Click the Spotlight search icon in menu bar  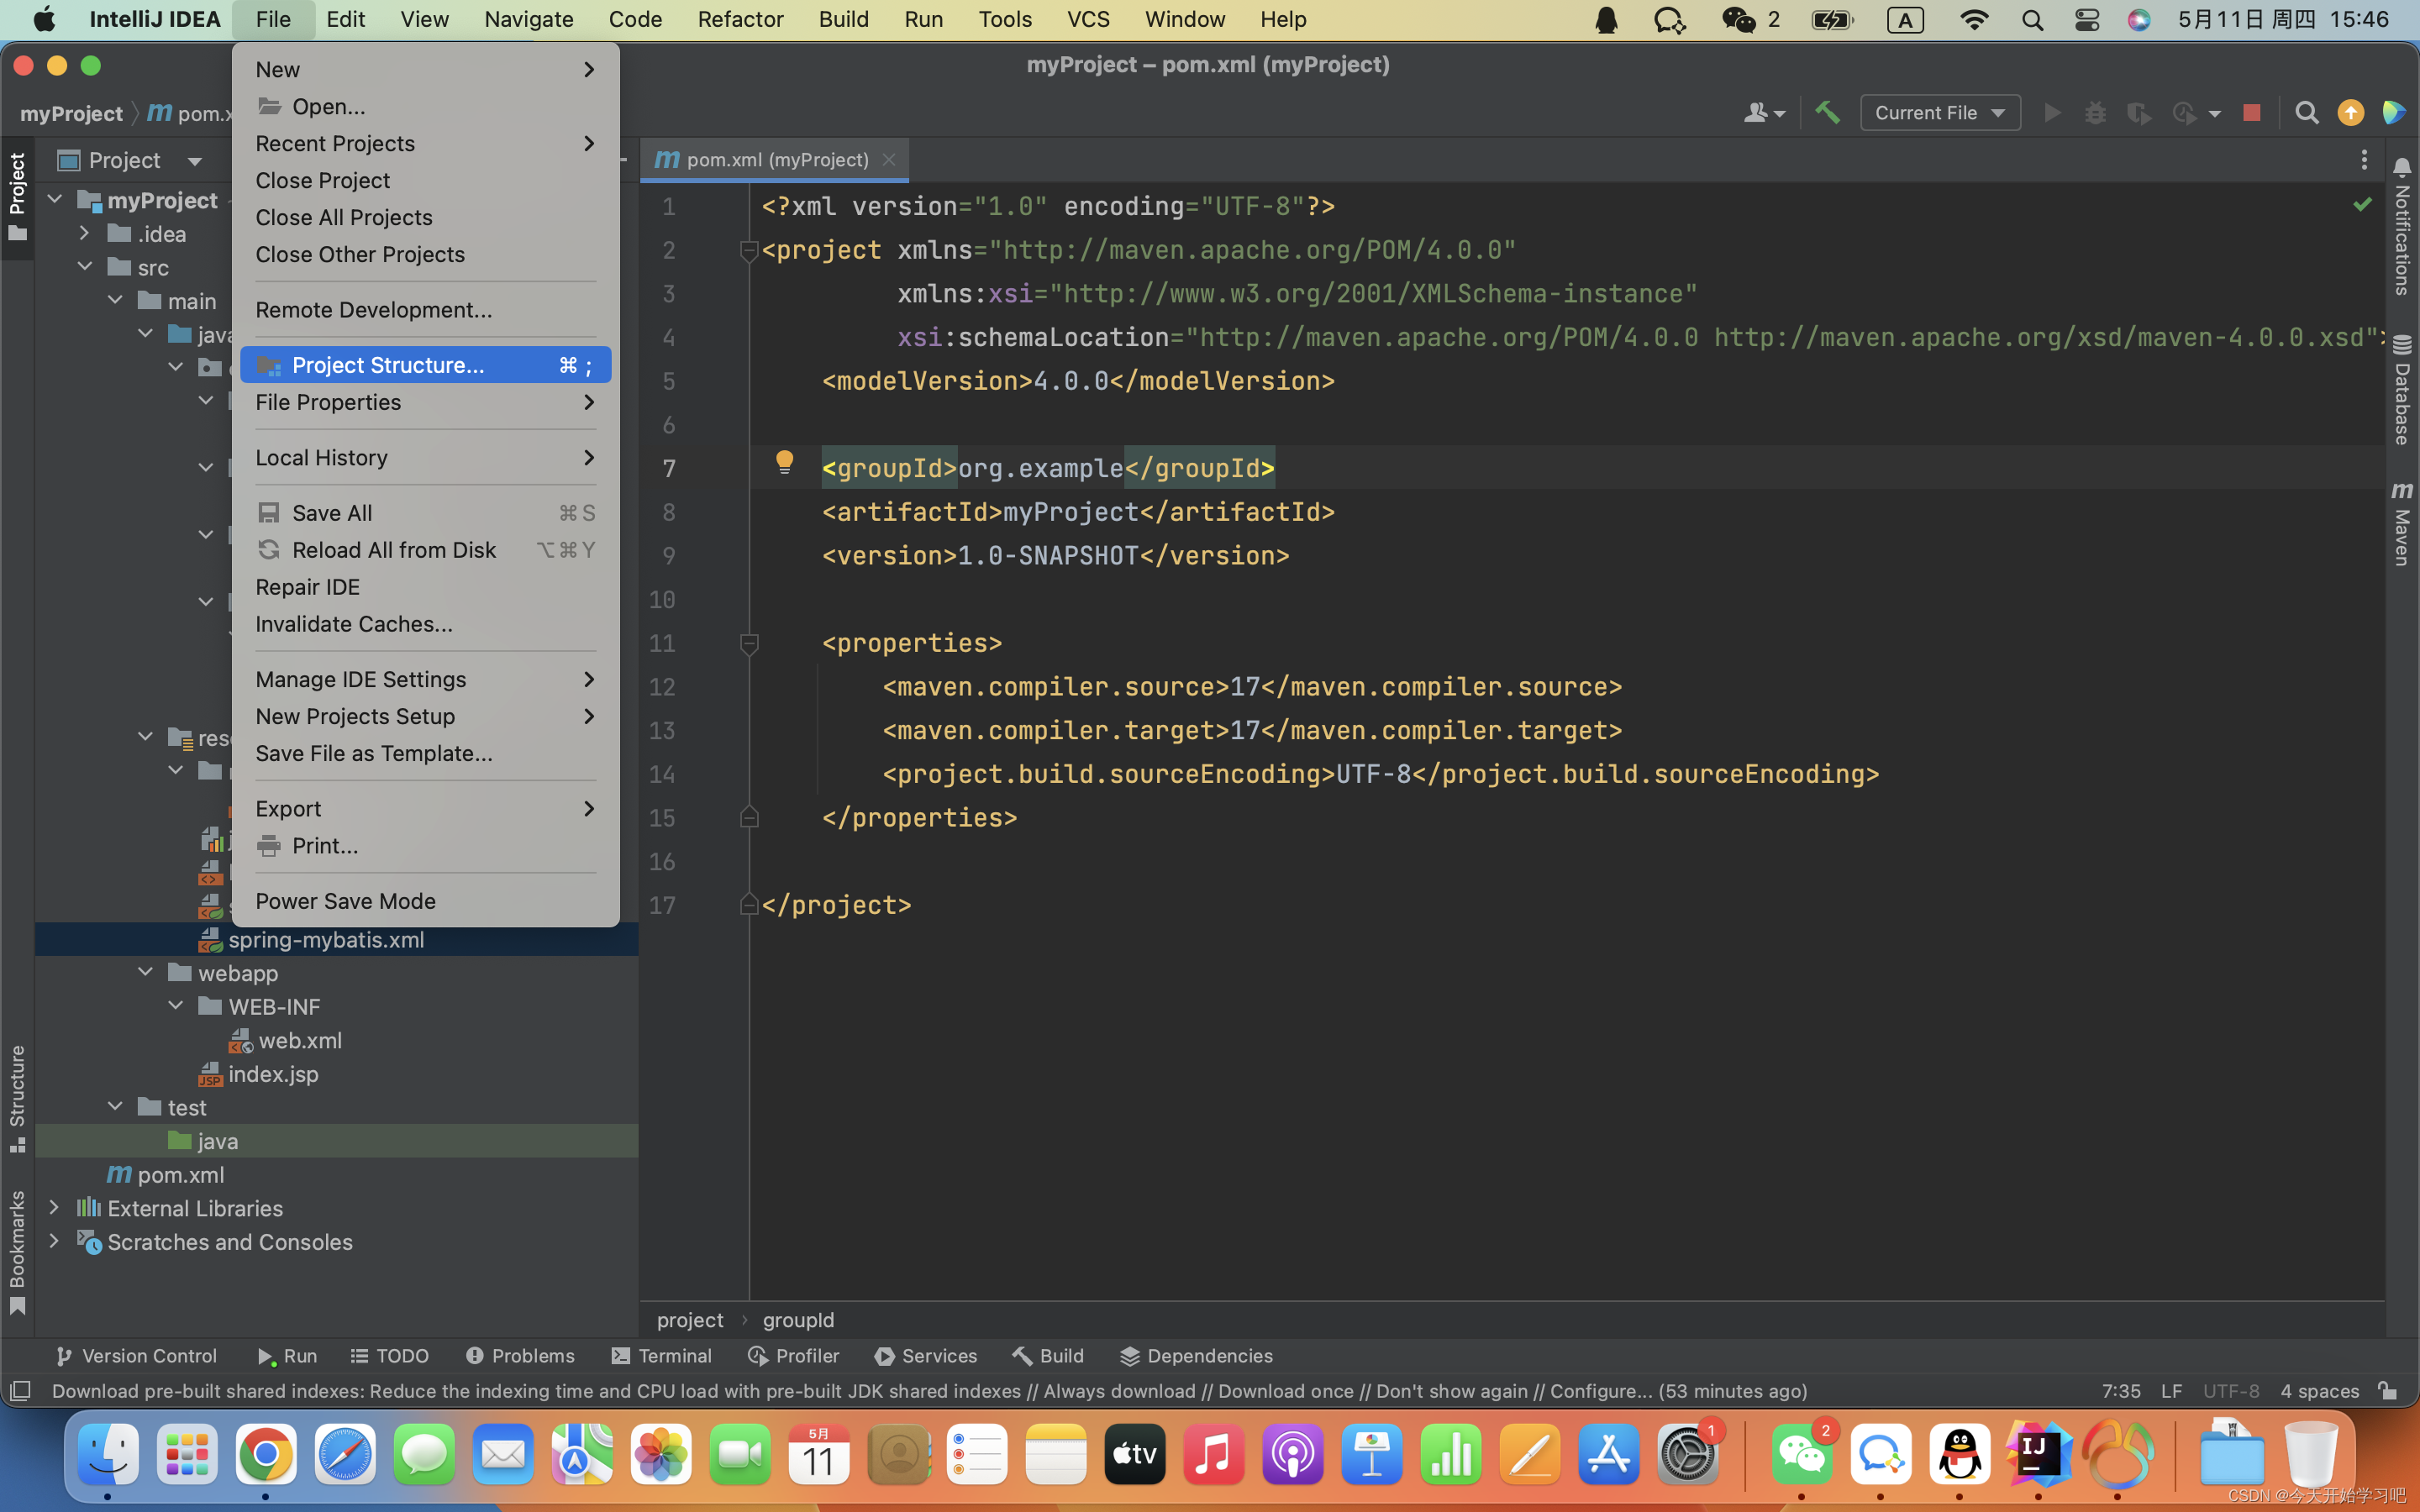click(x=2032, y=20)
